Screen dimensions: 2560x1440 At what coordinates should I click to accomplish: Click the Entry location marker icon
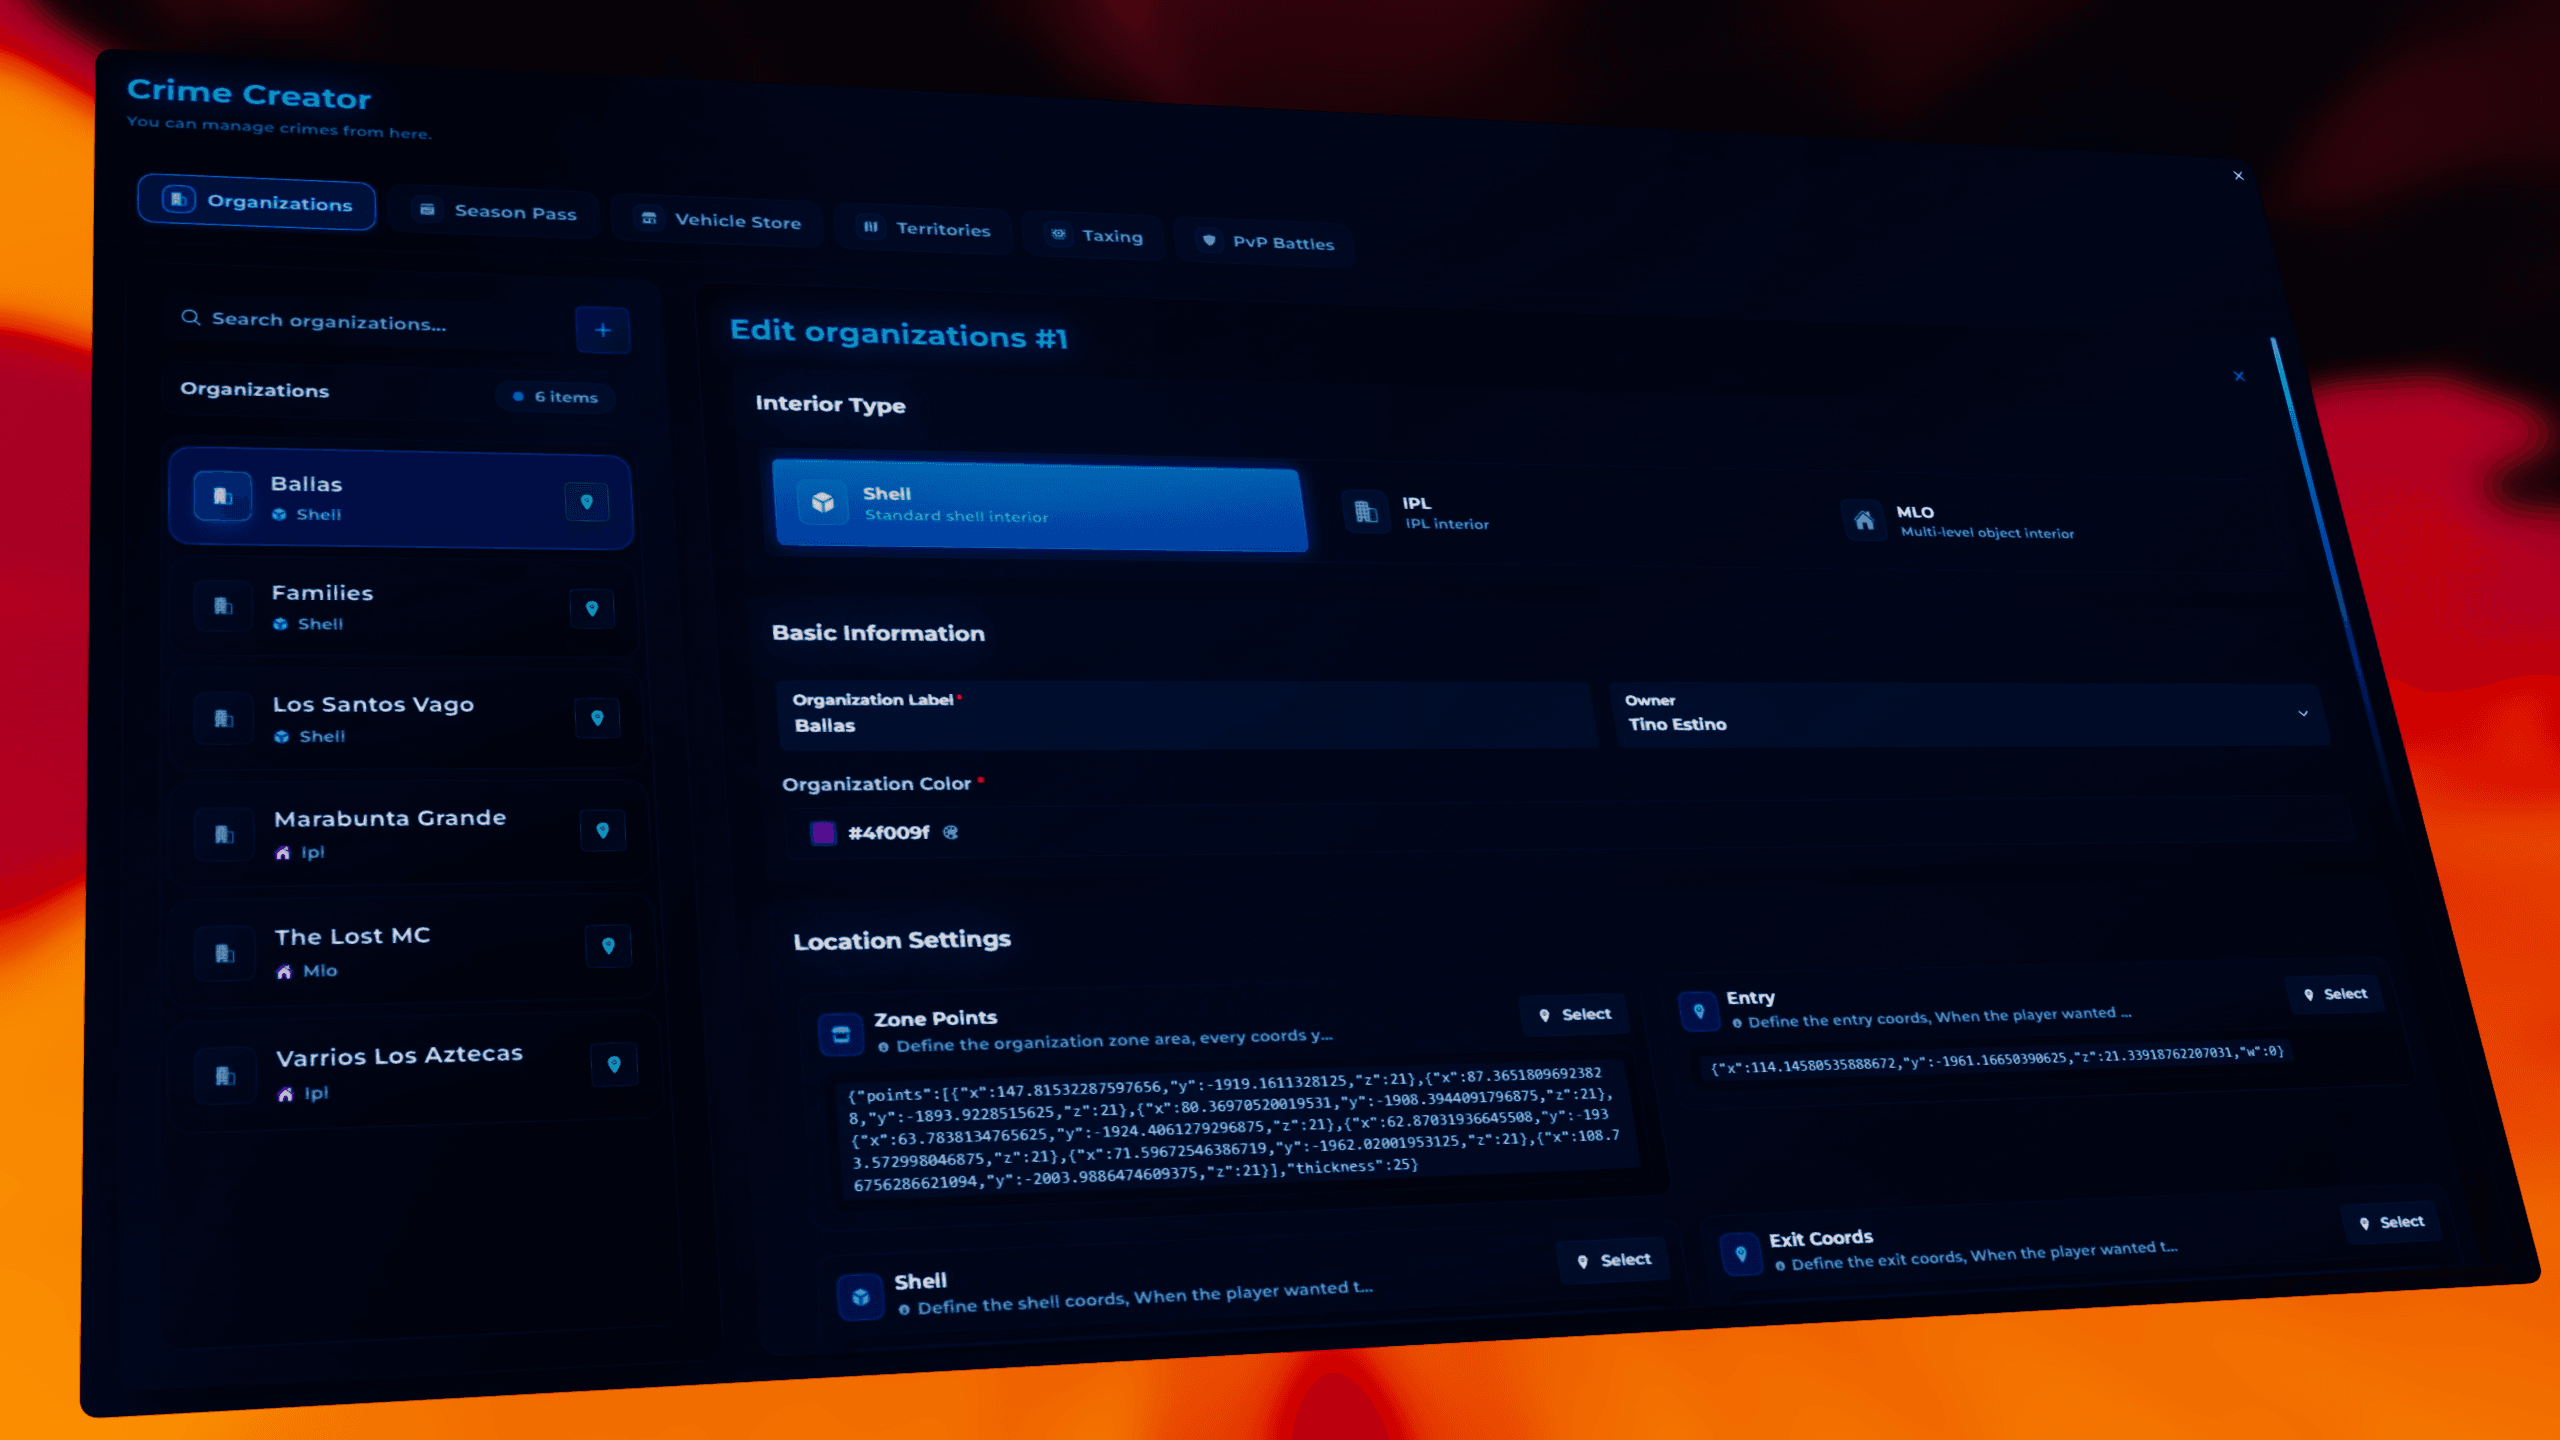(x=1700, y=1011)
